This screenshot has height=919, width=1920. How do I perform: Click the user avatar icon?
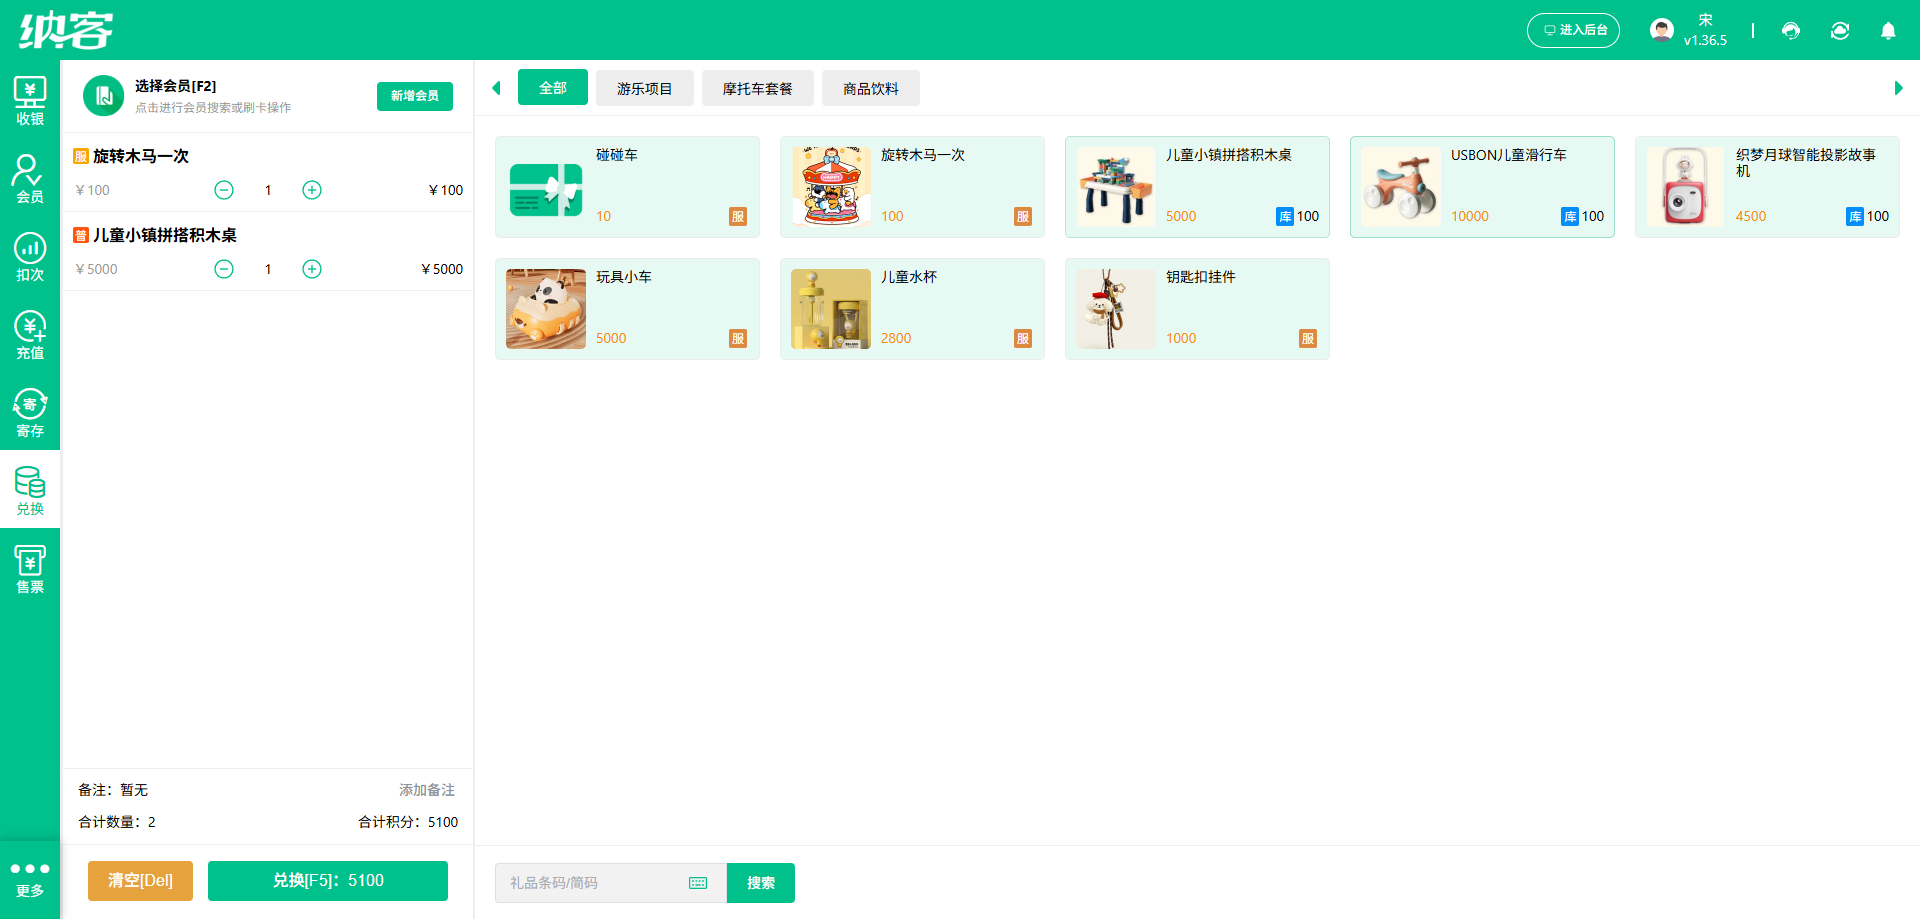click(1662, 30)
